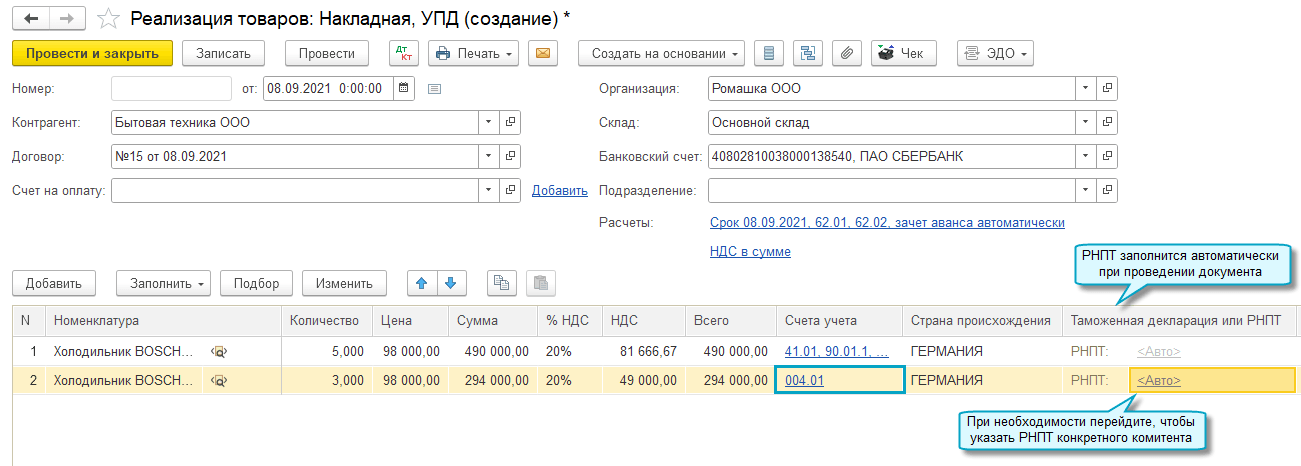Open the Склад dropdown list
Screen dimensions: 1301x466
[1085, 122]
